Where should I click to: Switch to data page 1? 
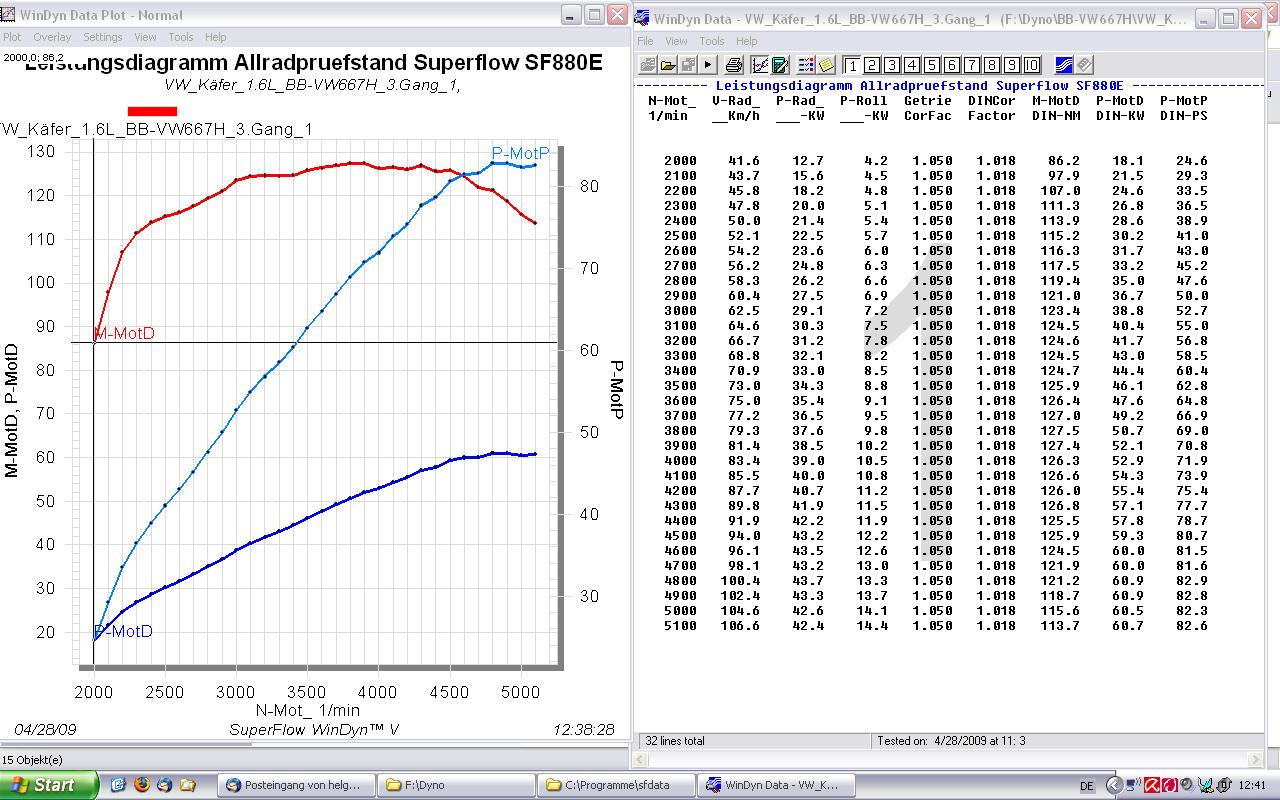click(852, 65)
